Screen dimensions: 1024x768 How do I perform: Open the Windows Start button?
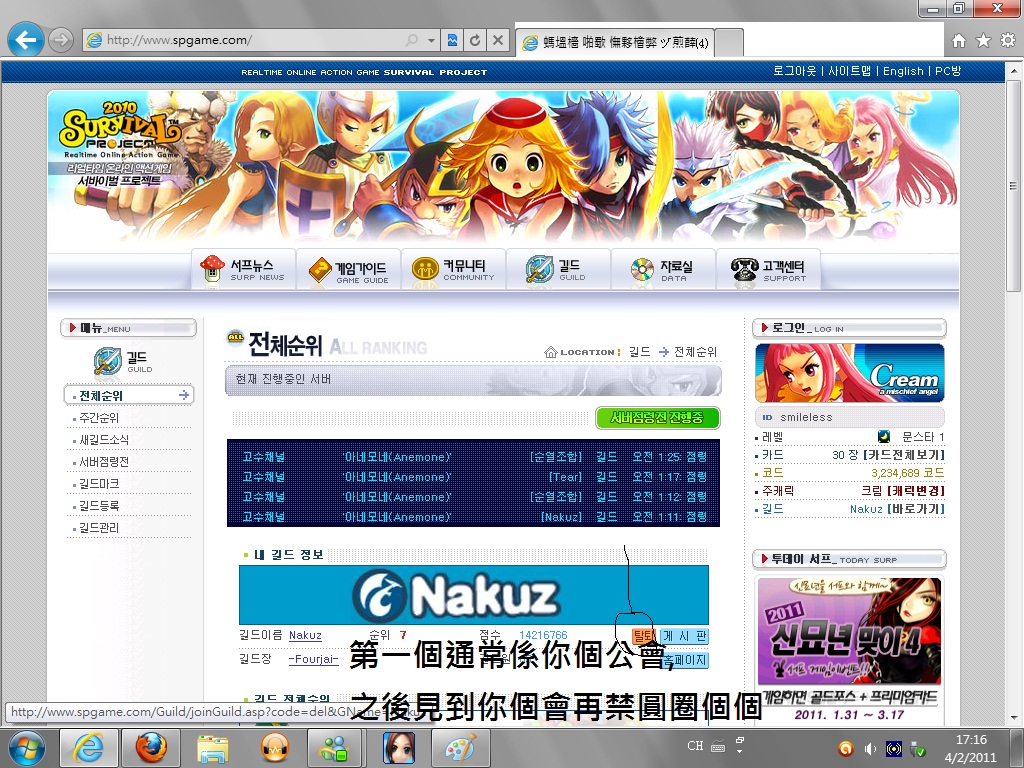pos(26,748)
